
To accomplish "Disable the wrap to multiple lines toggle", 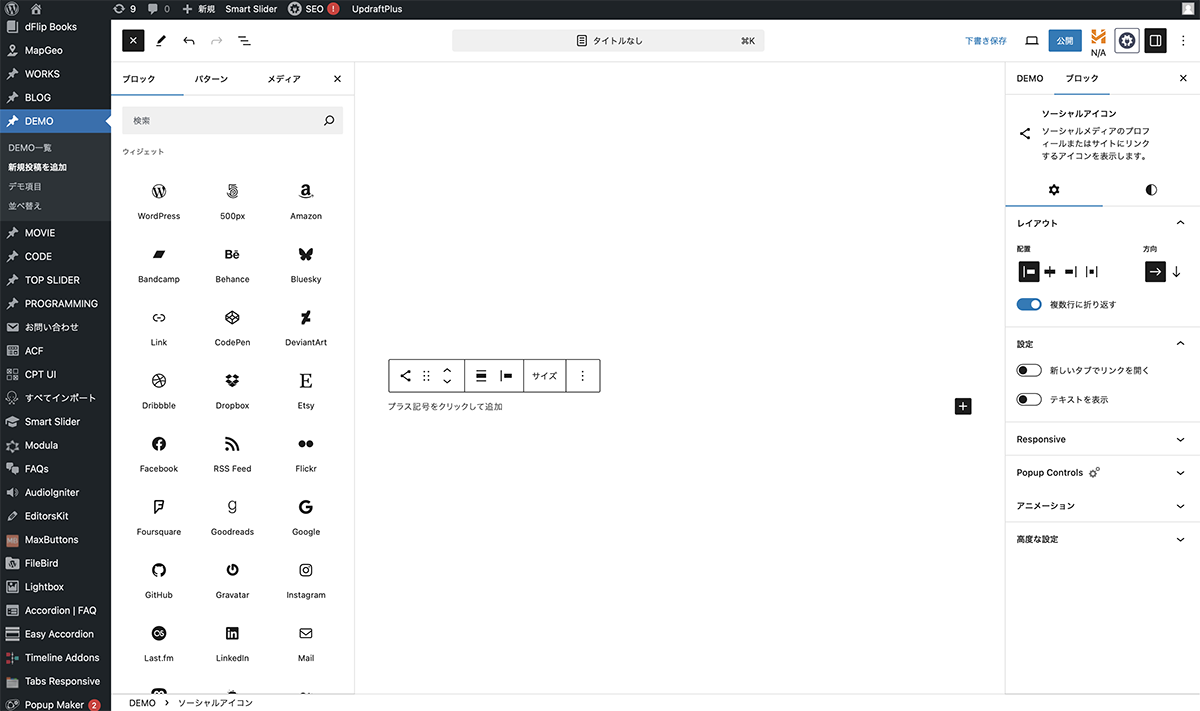I will pos(1029,304).
